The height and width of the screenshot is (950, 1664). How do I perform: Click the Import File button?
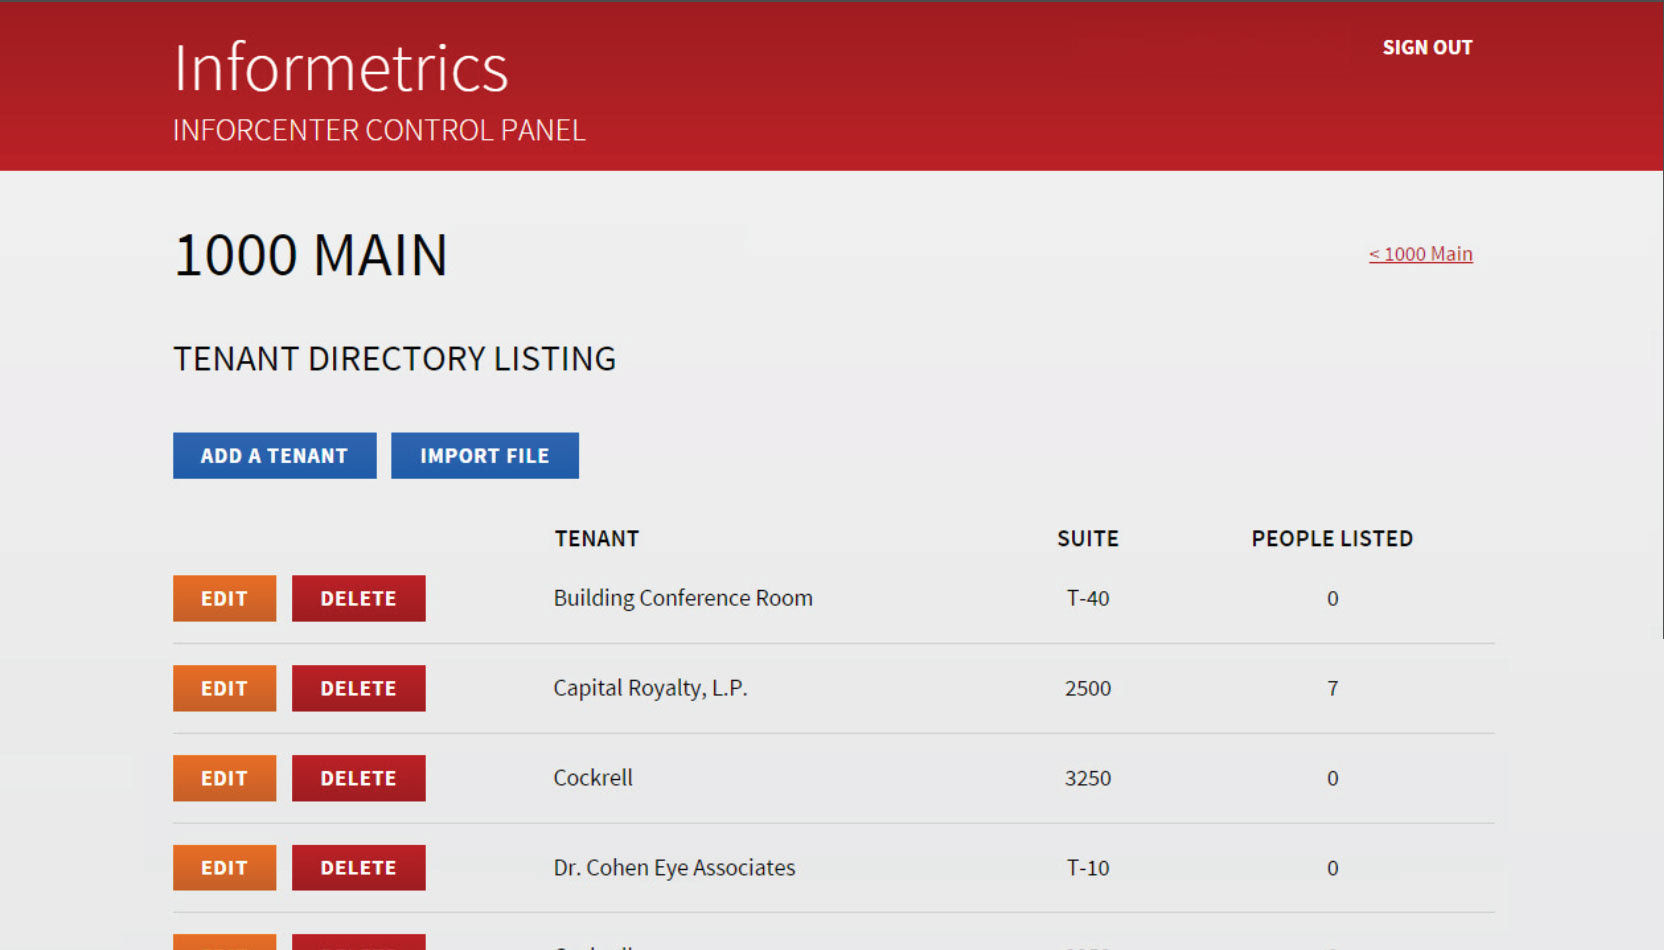coord(484,456)
